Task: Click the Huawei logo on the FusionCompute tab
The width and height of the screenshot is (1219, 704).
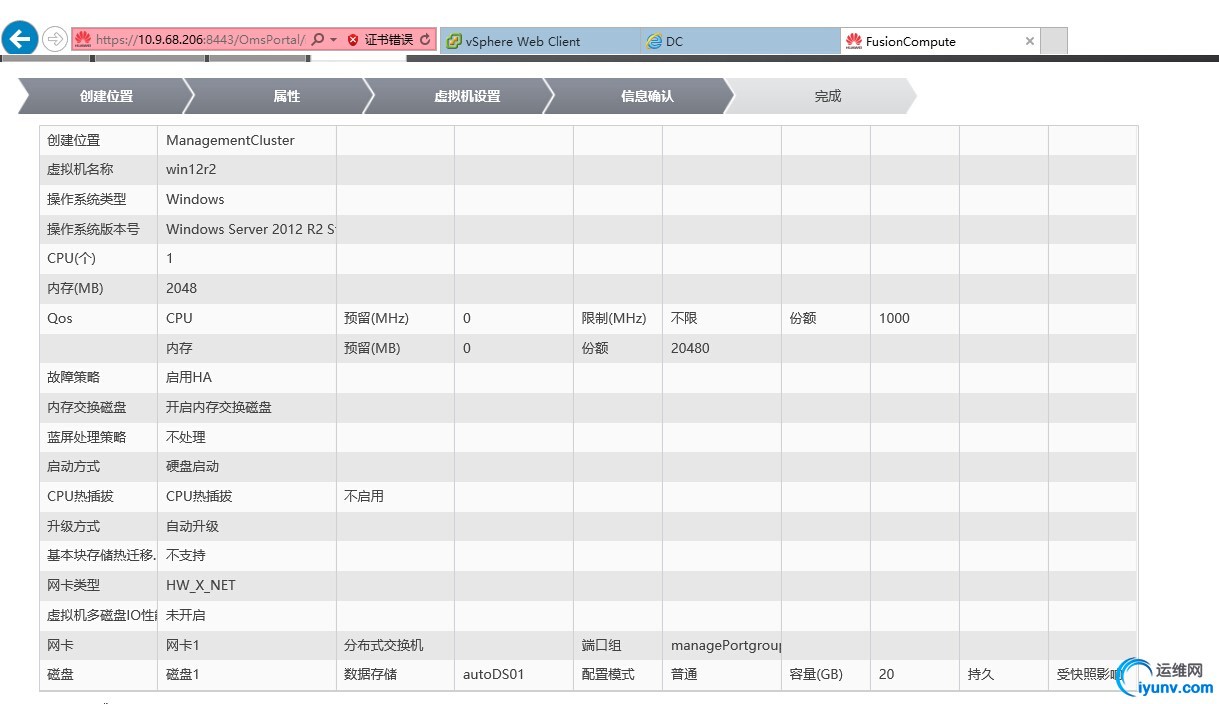Action: [x=854, y=41]
